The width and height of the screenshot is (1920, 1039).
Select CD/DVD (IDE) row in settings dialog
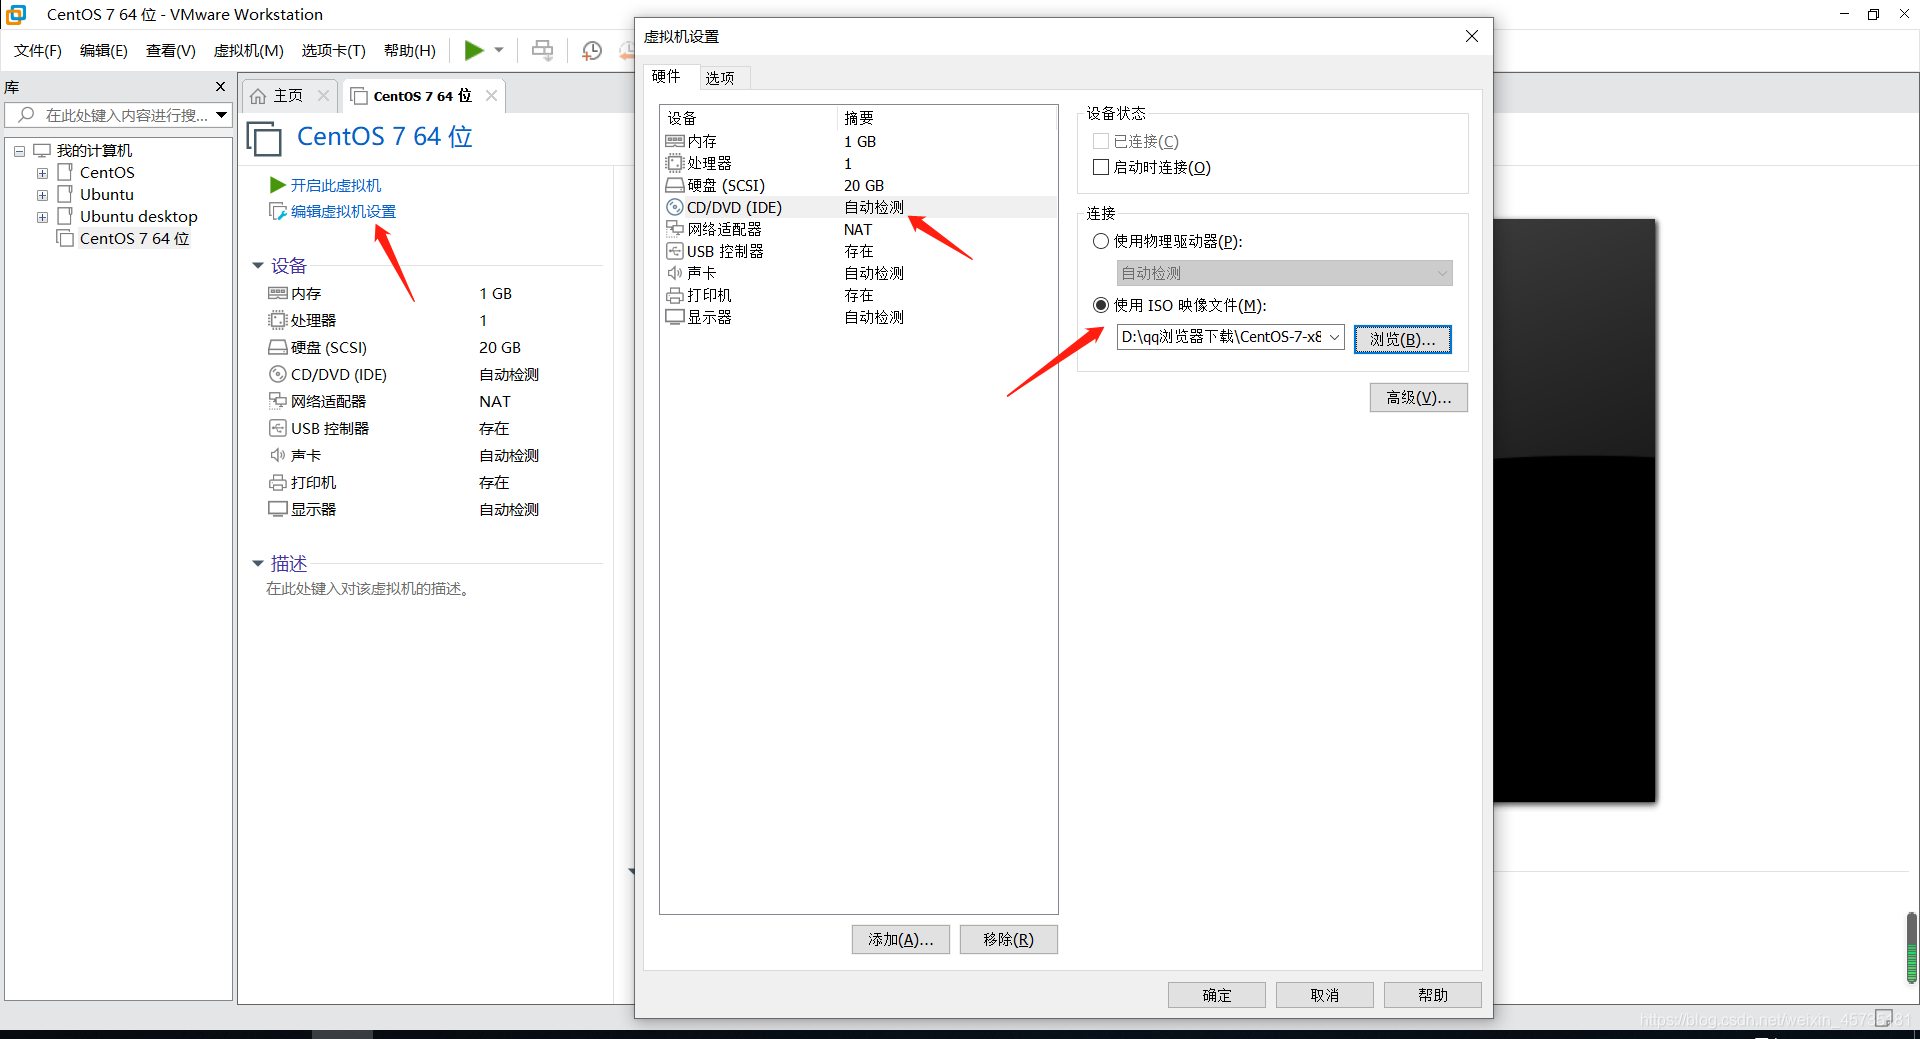pyautogui.click(x=858, y=208)
